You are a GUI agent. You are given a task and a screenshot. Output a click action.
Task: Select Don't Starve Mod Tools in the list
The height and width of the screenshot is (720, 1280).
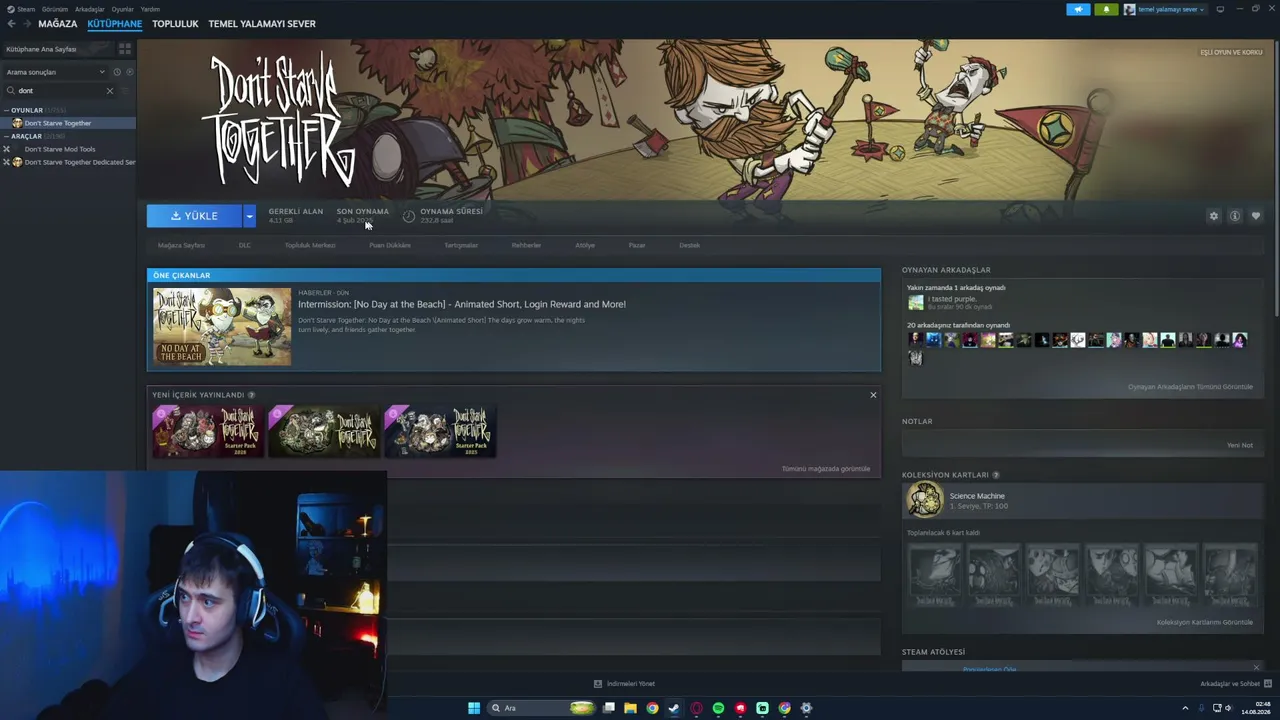(x=68, y=149)
